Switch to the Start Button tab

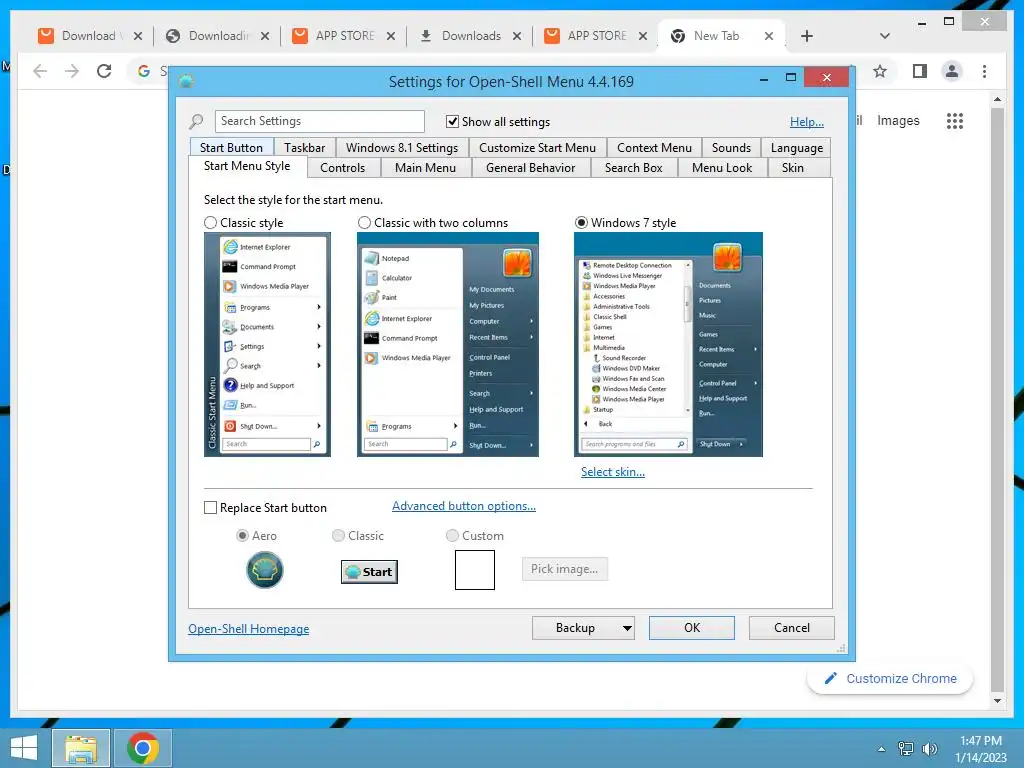pos(231,148)
